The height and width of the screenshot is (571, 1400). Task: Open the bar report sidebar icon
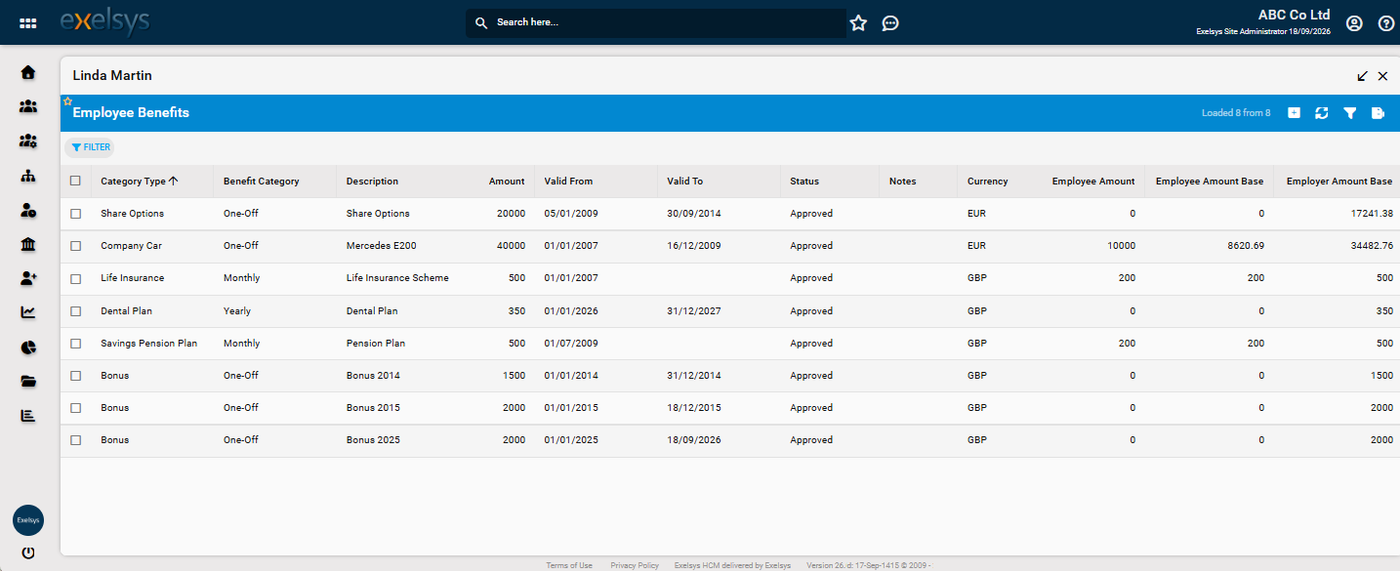point(28,415)
